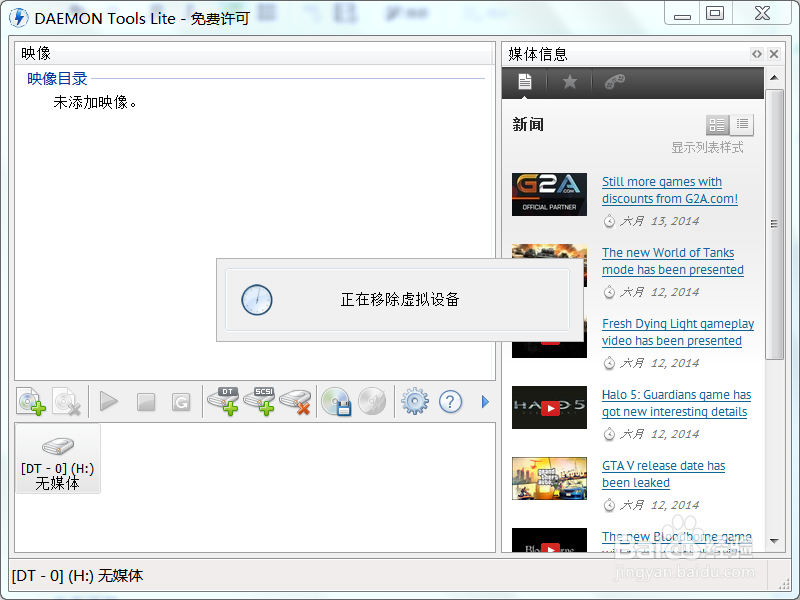Image resolution: width=800 pixels, height=600 pixels.
Task: Click the Add Image toolbar icon
Action: click(x=31, y=402)
